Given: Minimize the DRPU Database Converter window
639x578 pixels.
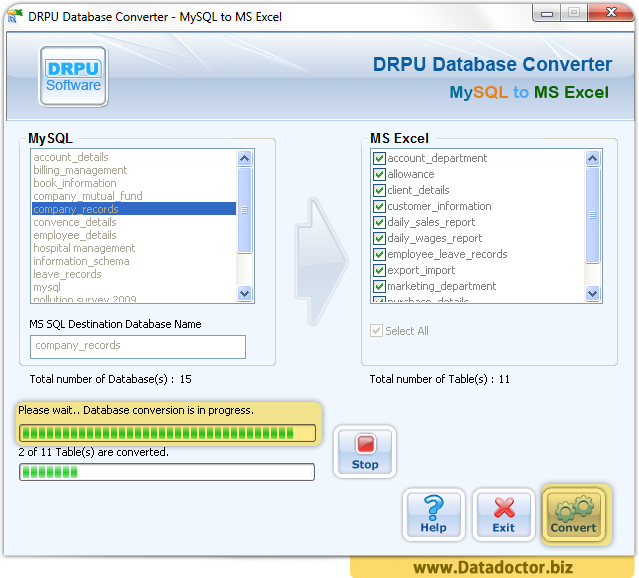Looking at the screenshot, I should (546, 13).
